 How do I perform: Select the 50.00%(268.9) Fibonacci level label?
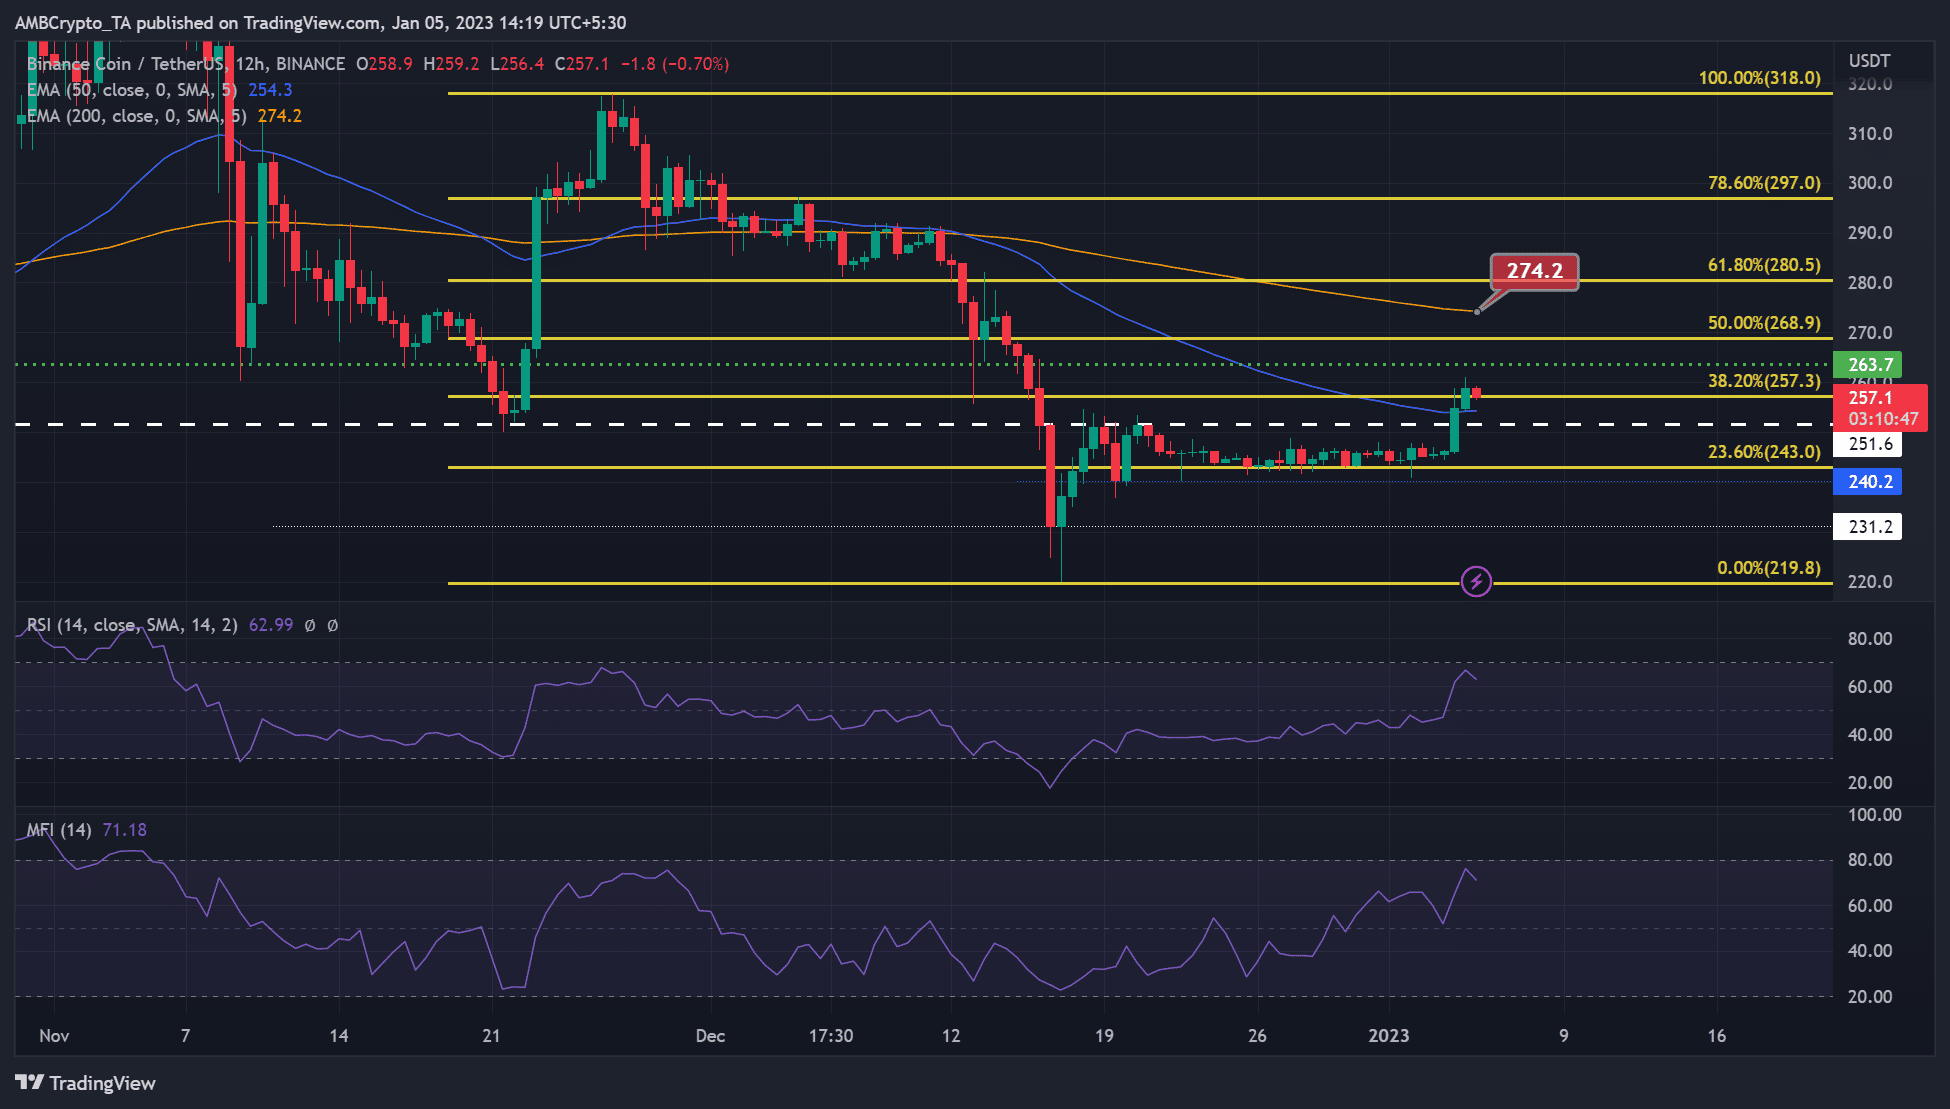[x=1764, y=323]
